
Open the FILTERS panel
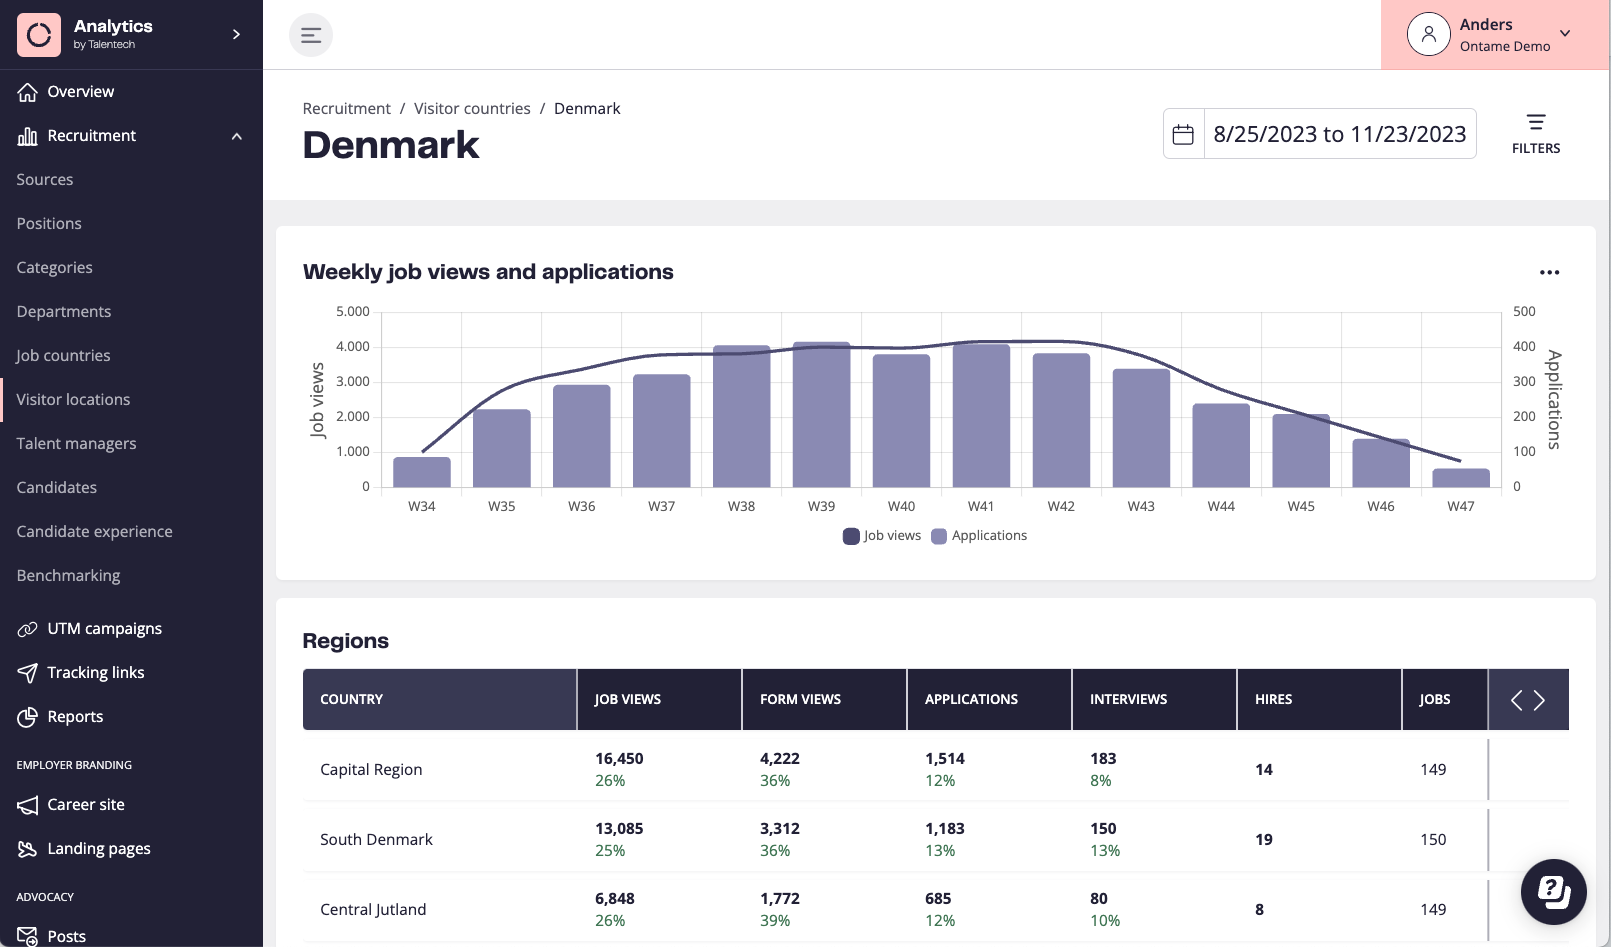pyautogui.click(x=1536, y=134)
